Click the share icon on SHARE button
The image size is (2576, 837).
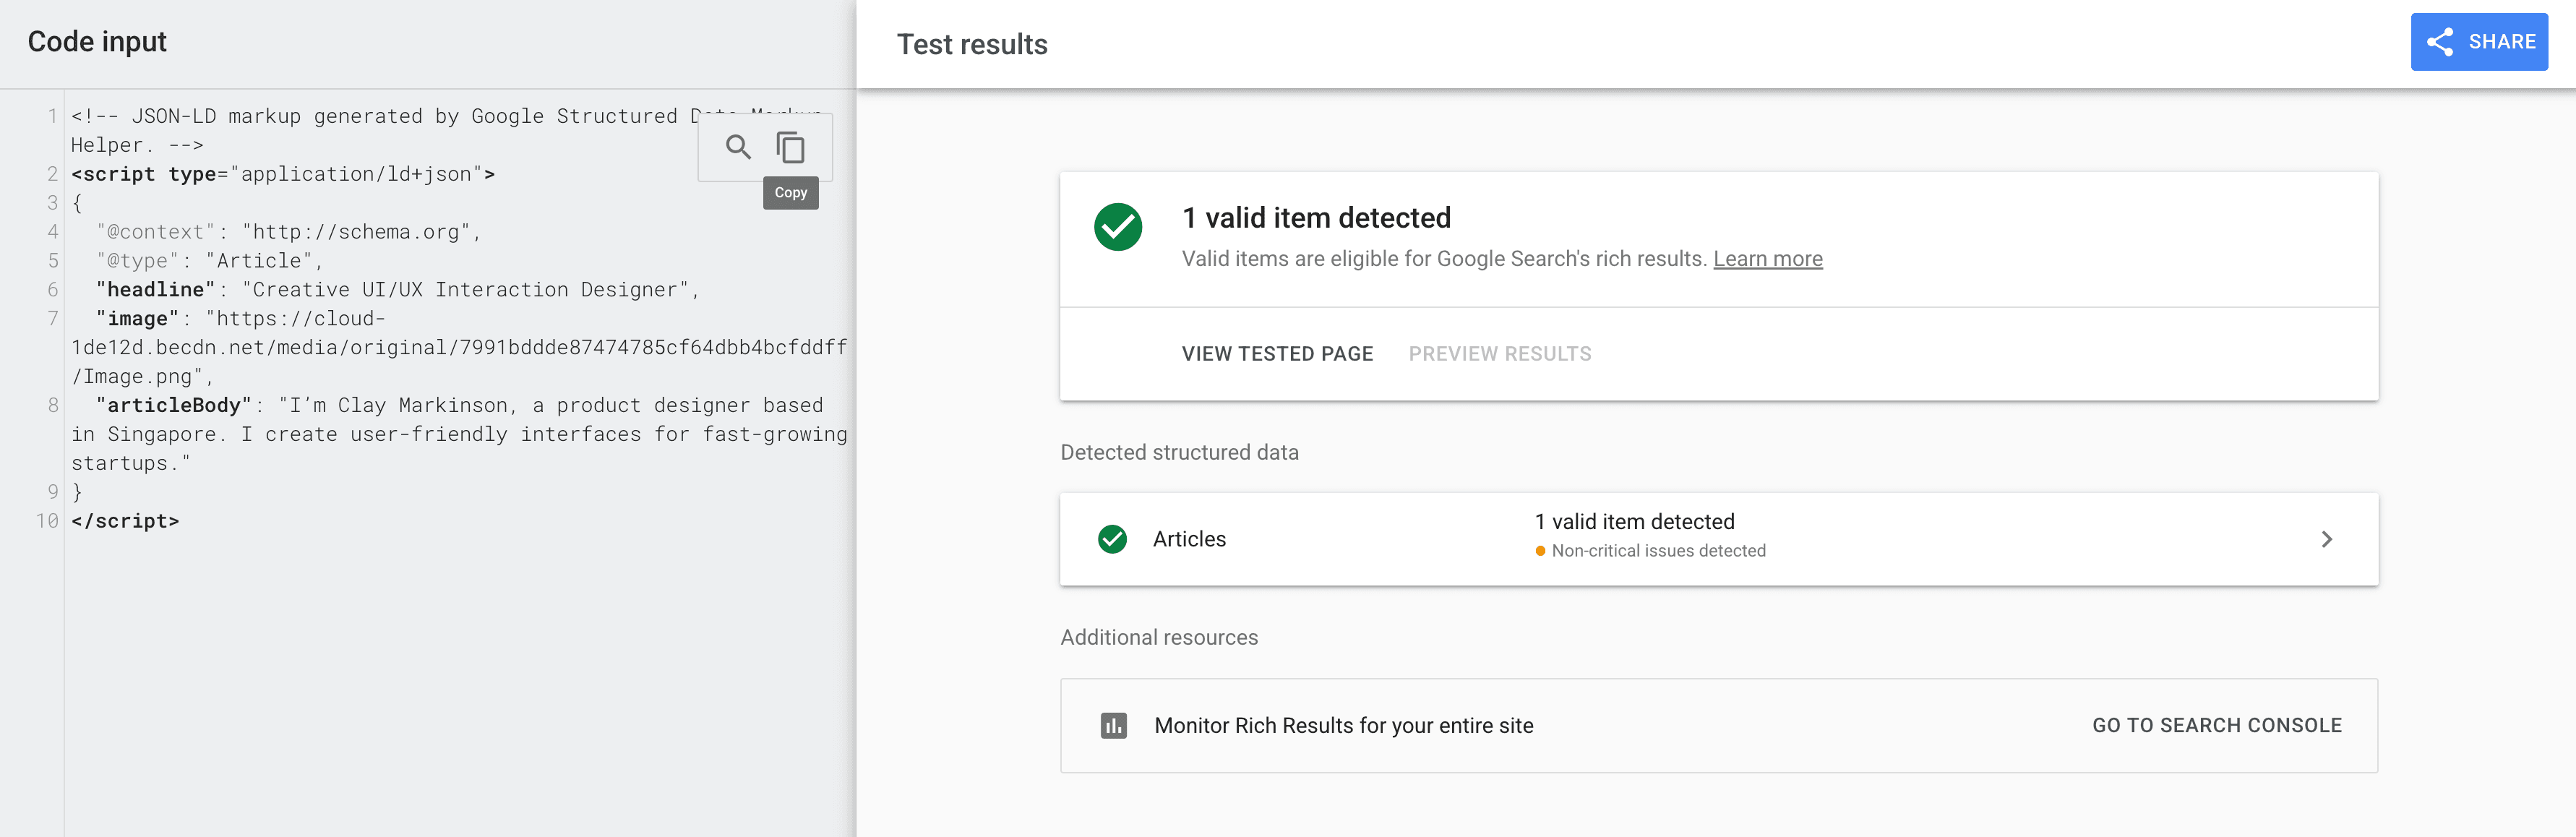point(2440,42)
